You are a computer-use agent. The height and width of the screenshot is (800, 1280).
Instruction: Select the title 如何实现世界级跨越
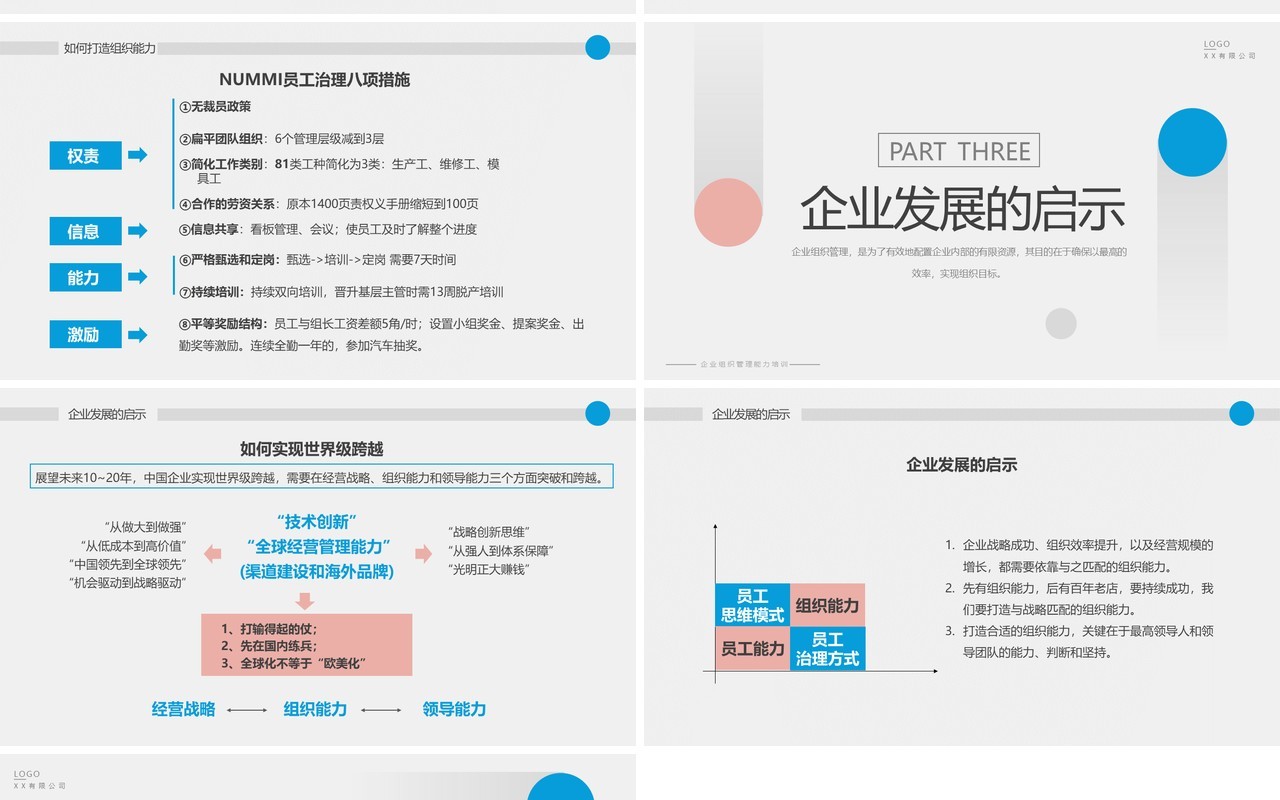tap(312, 449)
